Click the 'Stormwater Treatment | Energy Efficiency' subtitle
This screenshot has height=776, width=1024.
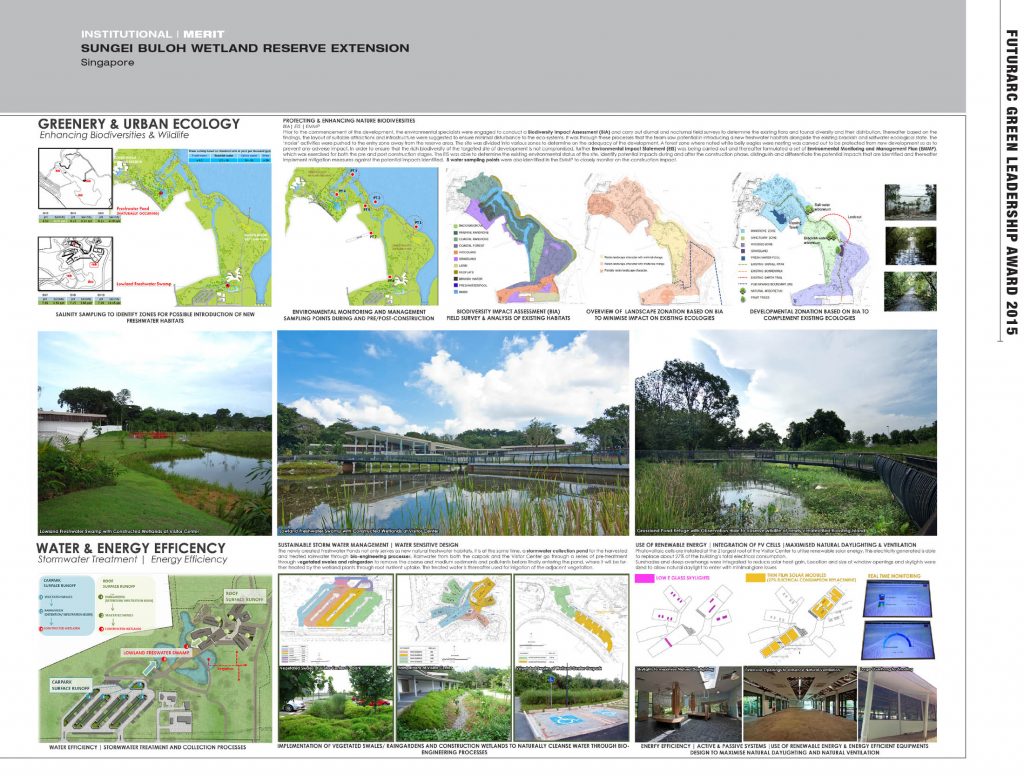132,560
